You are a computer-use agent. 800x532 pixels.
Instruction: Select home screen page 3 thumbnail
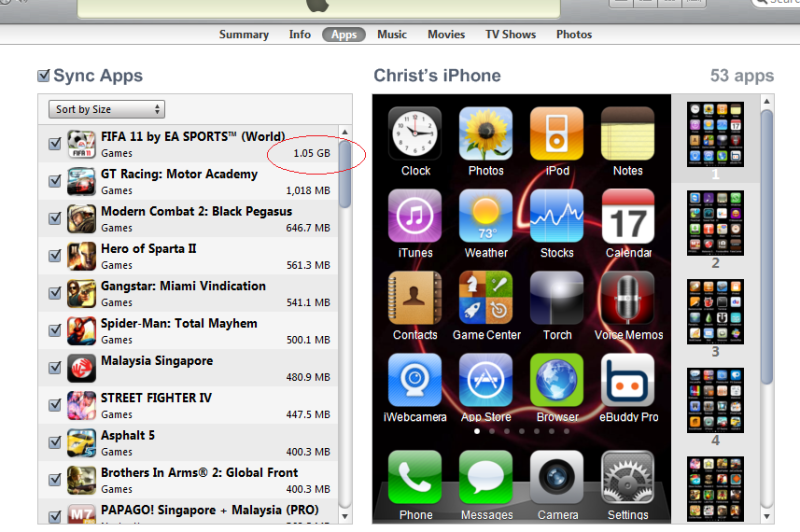point(715,311)
